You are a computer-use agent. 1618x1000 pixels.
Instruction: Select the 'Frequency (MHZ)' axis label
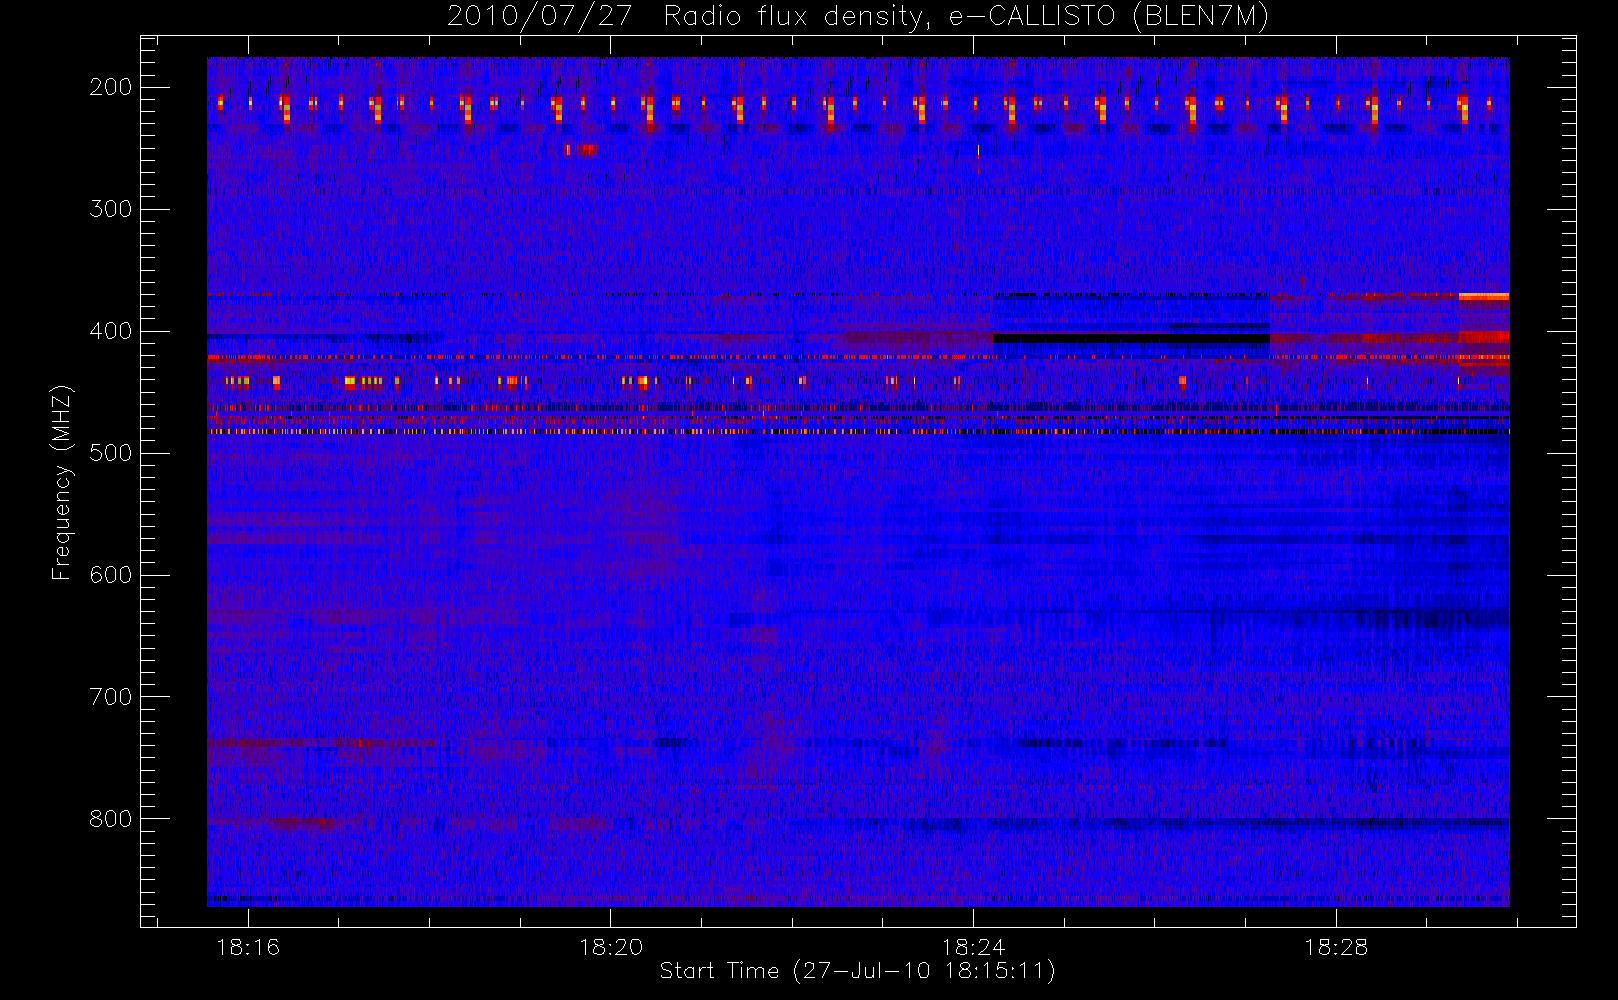(62, 482)
